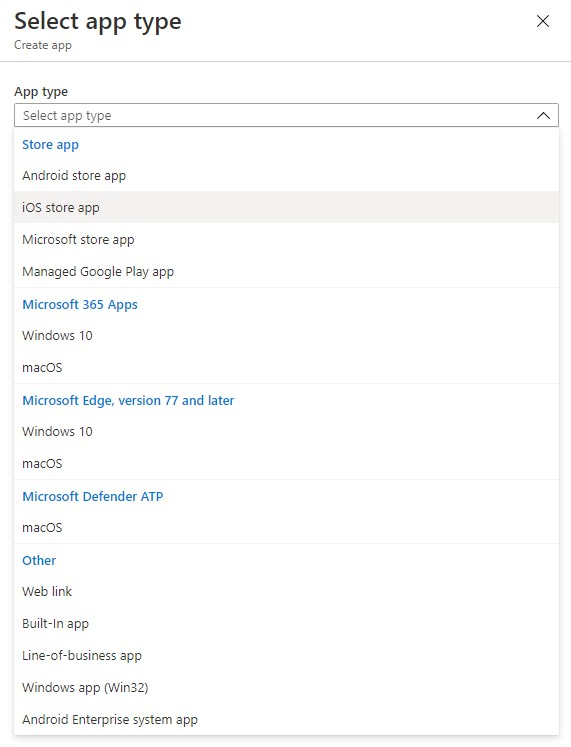Click the Store app group header

[50, 145]
